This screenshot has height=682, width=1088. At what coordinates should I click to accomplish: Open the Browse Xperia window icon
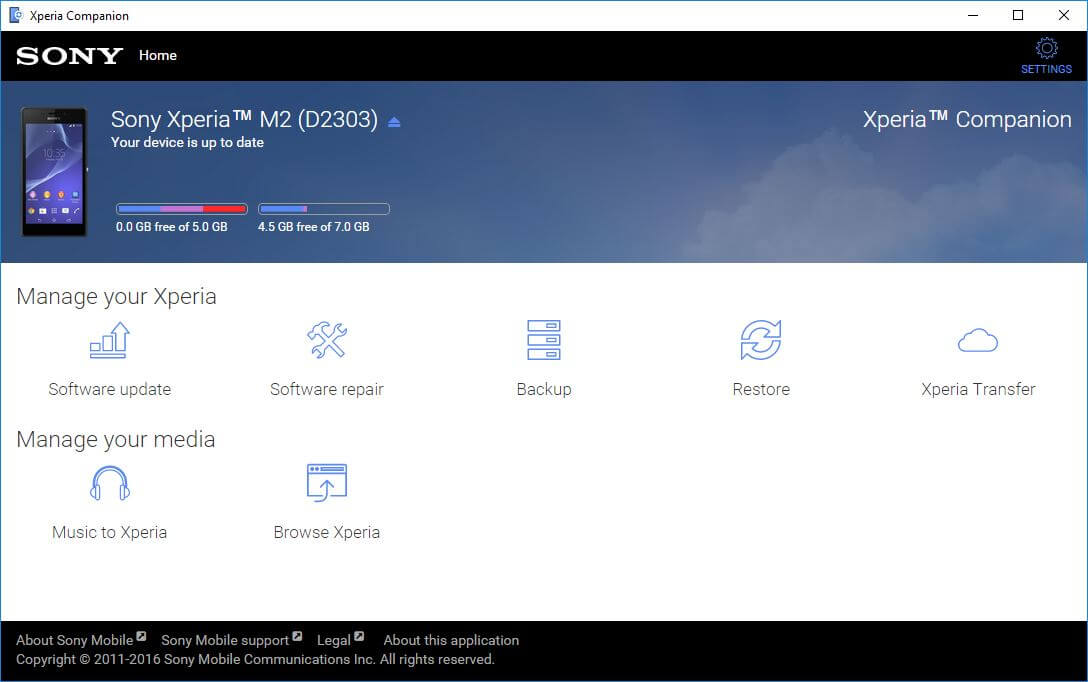coord(327,483)
